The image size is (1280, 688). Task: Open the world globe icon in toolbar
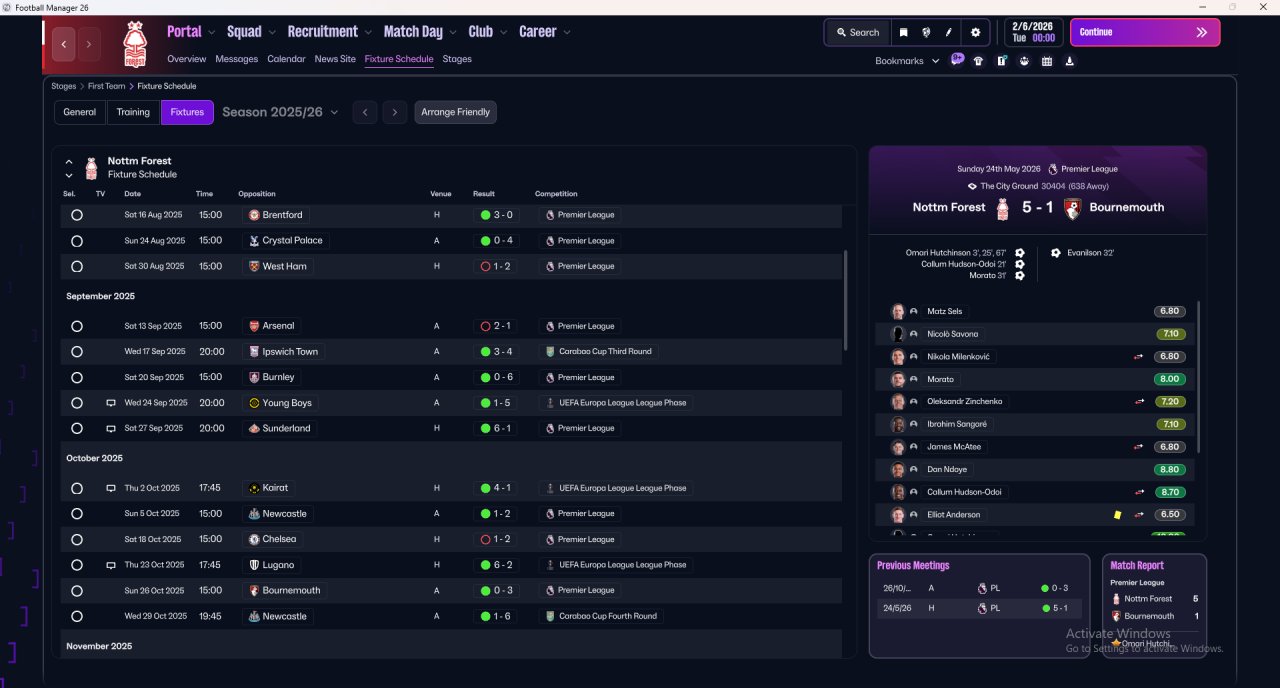(927, 32)
